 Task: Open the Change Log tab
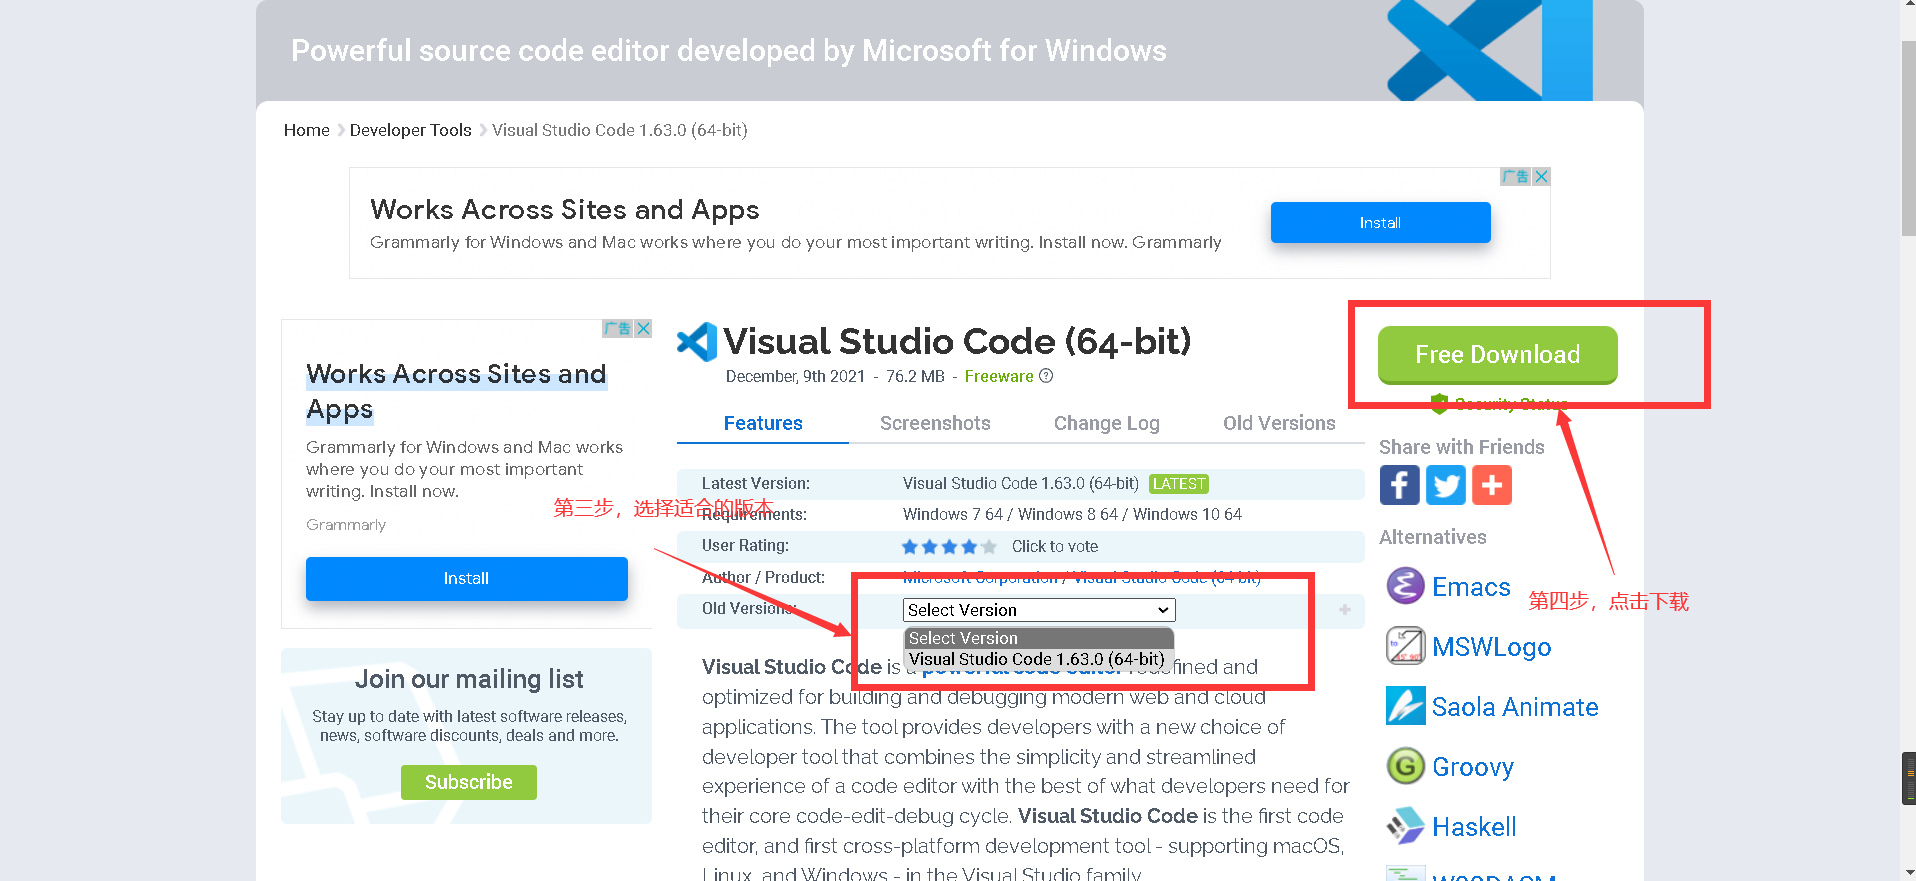(x=1107, y=423)
